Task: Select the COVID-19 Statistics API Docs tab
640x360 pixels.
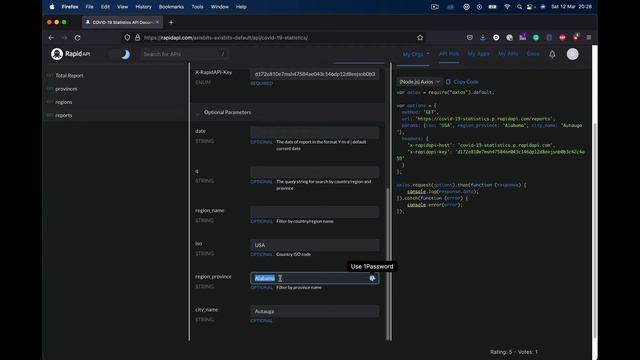Action: coord(122,22)
